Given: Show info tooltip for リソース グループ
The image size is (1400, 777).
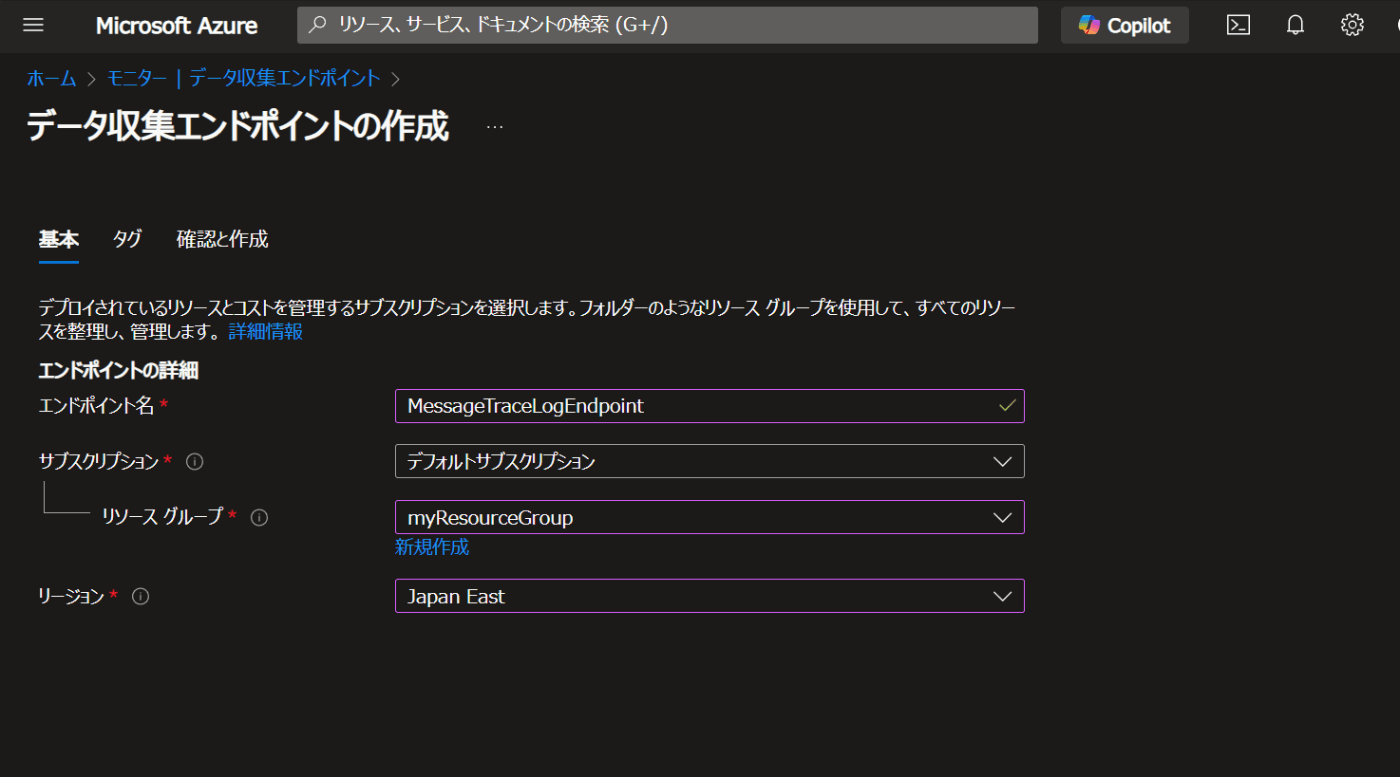Looking at the screenshot, I should (259, 517).
